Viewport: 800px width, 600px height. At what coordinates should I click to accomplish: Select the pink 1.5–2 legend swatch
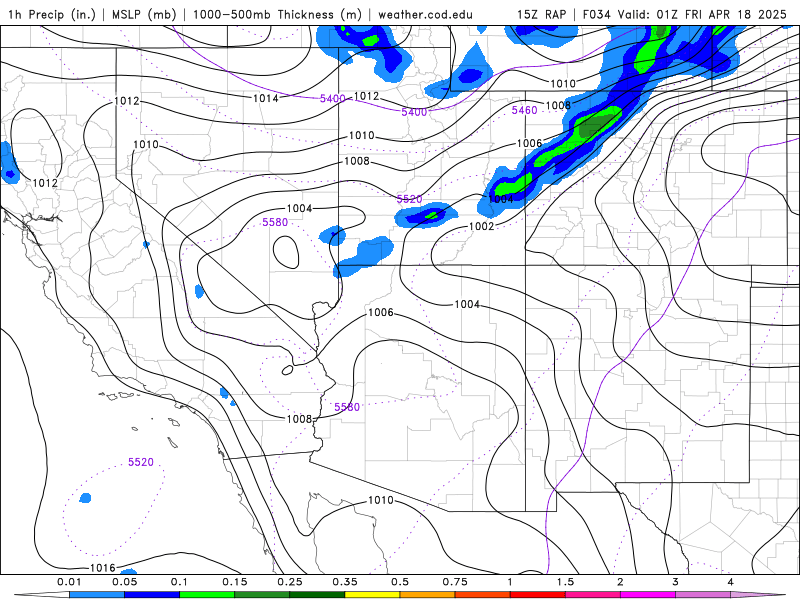(593, 595)
